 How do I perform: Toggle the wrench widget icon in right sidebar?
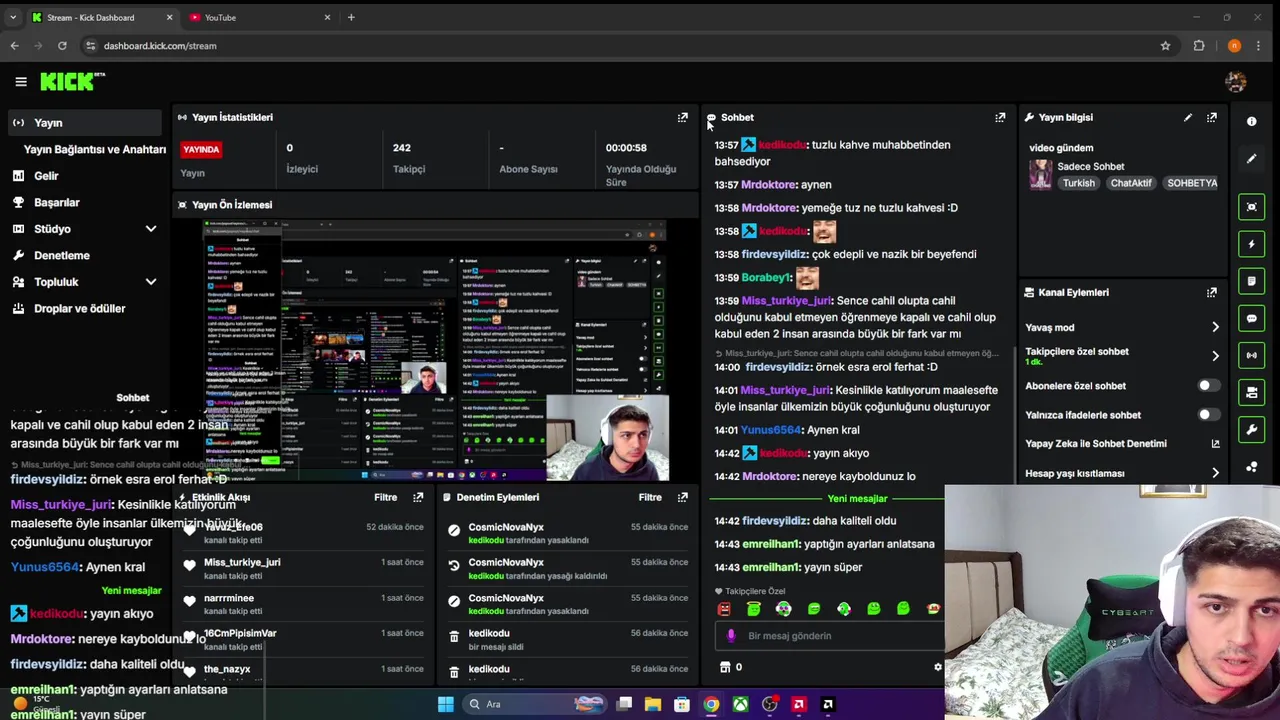[x=1251, y=430]
